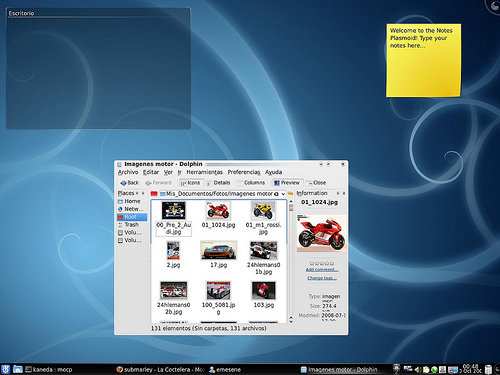Click the file list scrollbar up arrow

[x=291, y=202]
